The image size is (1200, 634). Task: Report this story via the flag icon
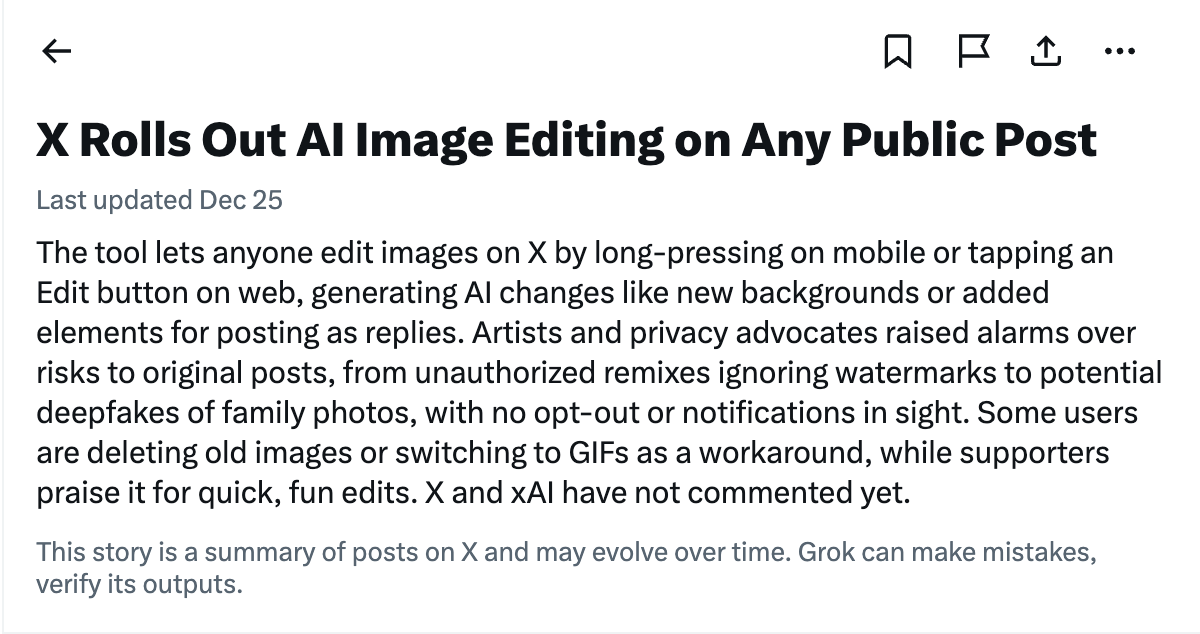click(973, 51)
